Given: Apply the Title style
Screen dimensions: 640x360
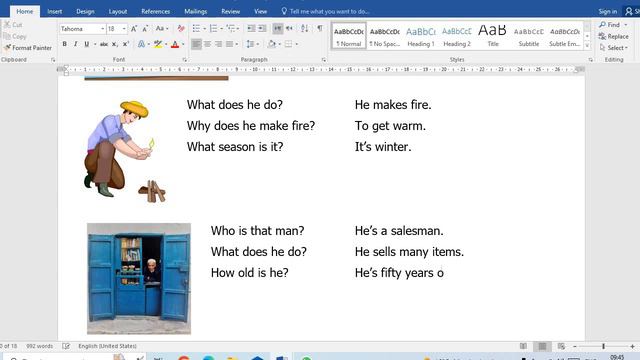Looking at the screenshot, I should 493,36.
